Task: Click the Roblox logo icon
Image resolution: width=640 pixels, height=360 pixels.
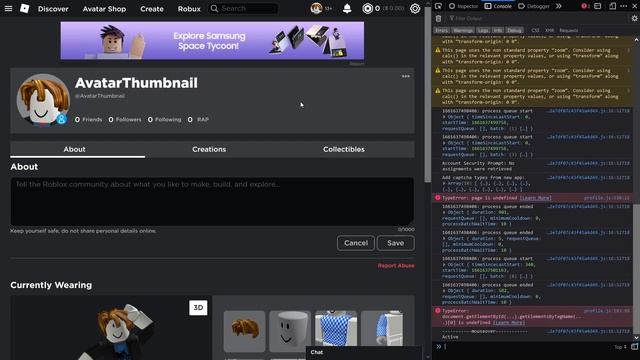Action: point(24,8)
